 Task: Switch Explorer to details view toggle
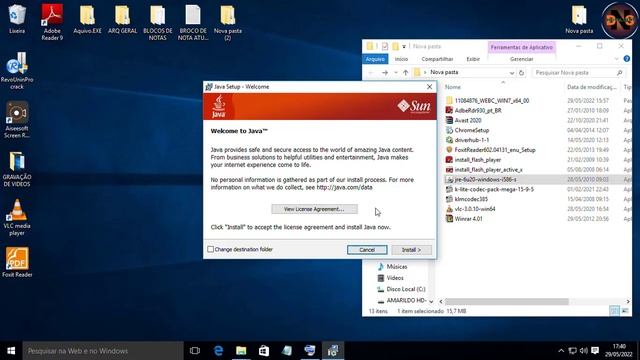coord(614,311)
